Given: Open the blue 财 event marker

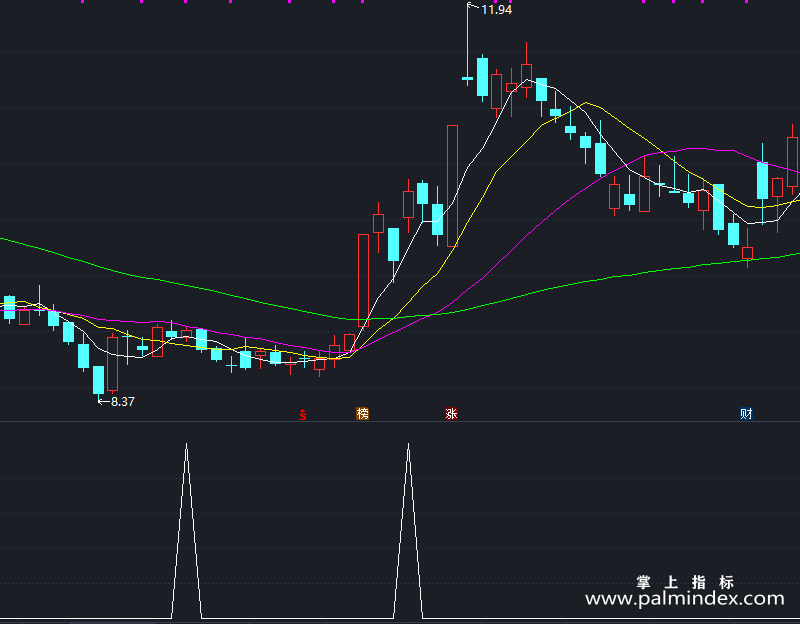Looking at the screenshot, I should pyautogui.click(x=746, y=413).
